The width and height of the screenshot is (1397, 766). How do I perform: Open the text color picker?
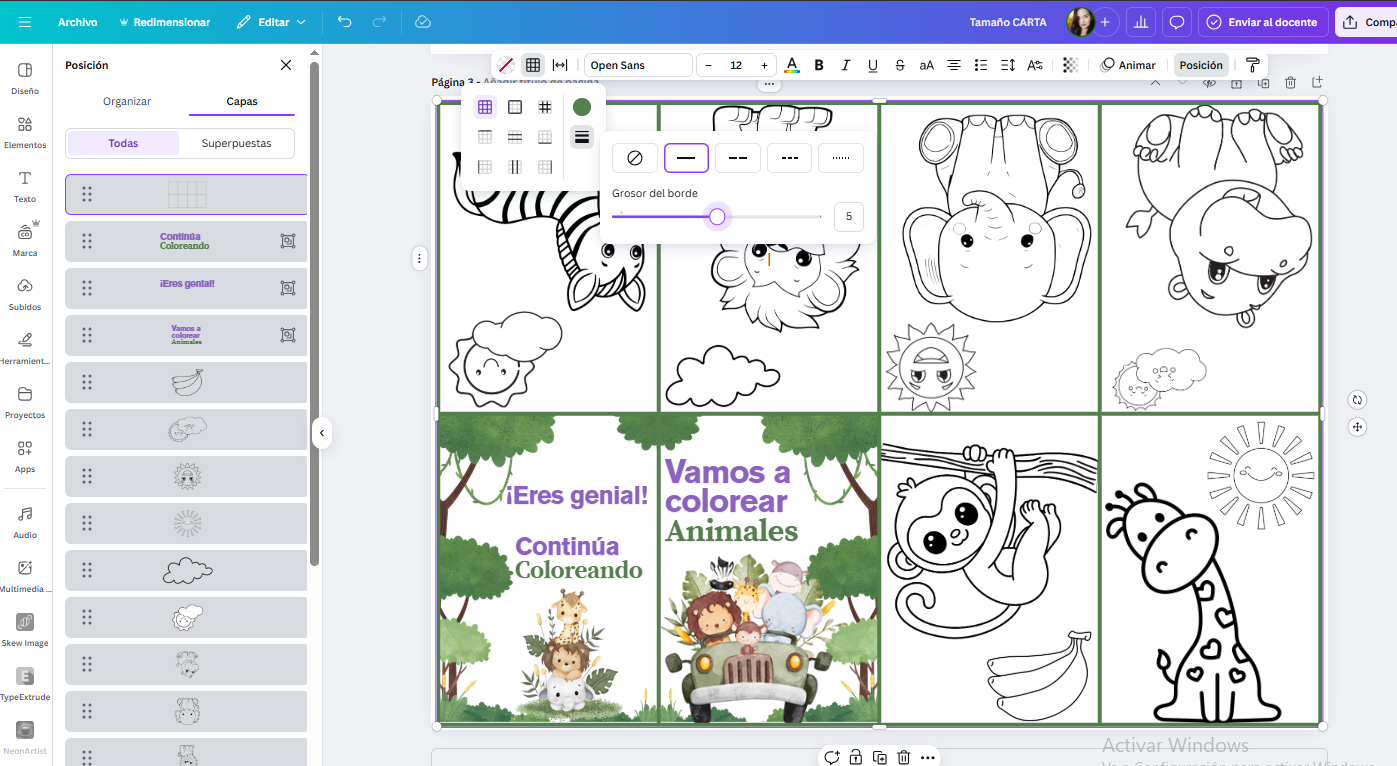[792, 65]
